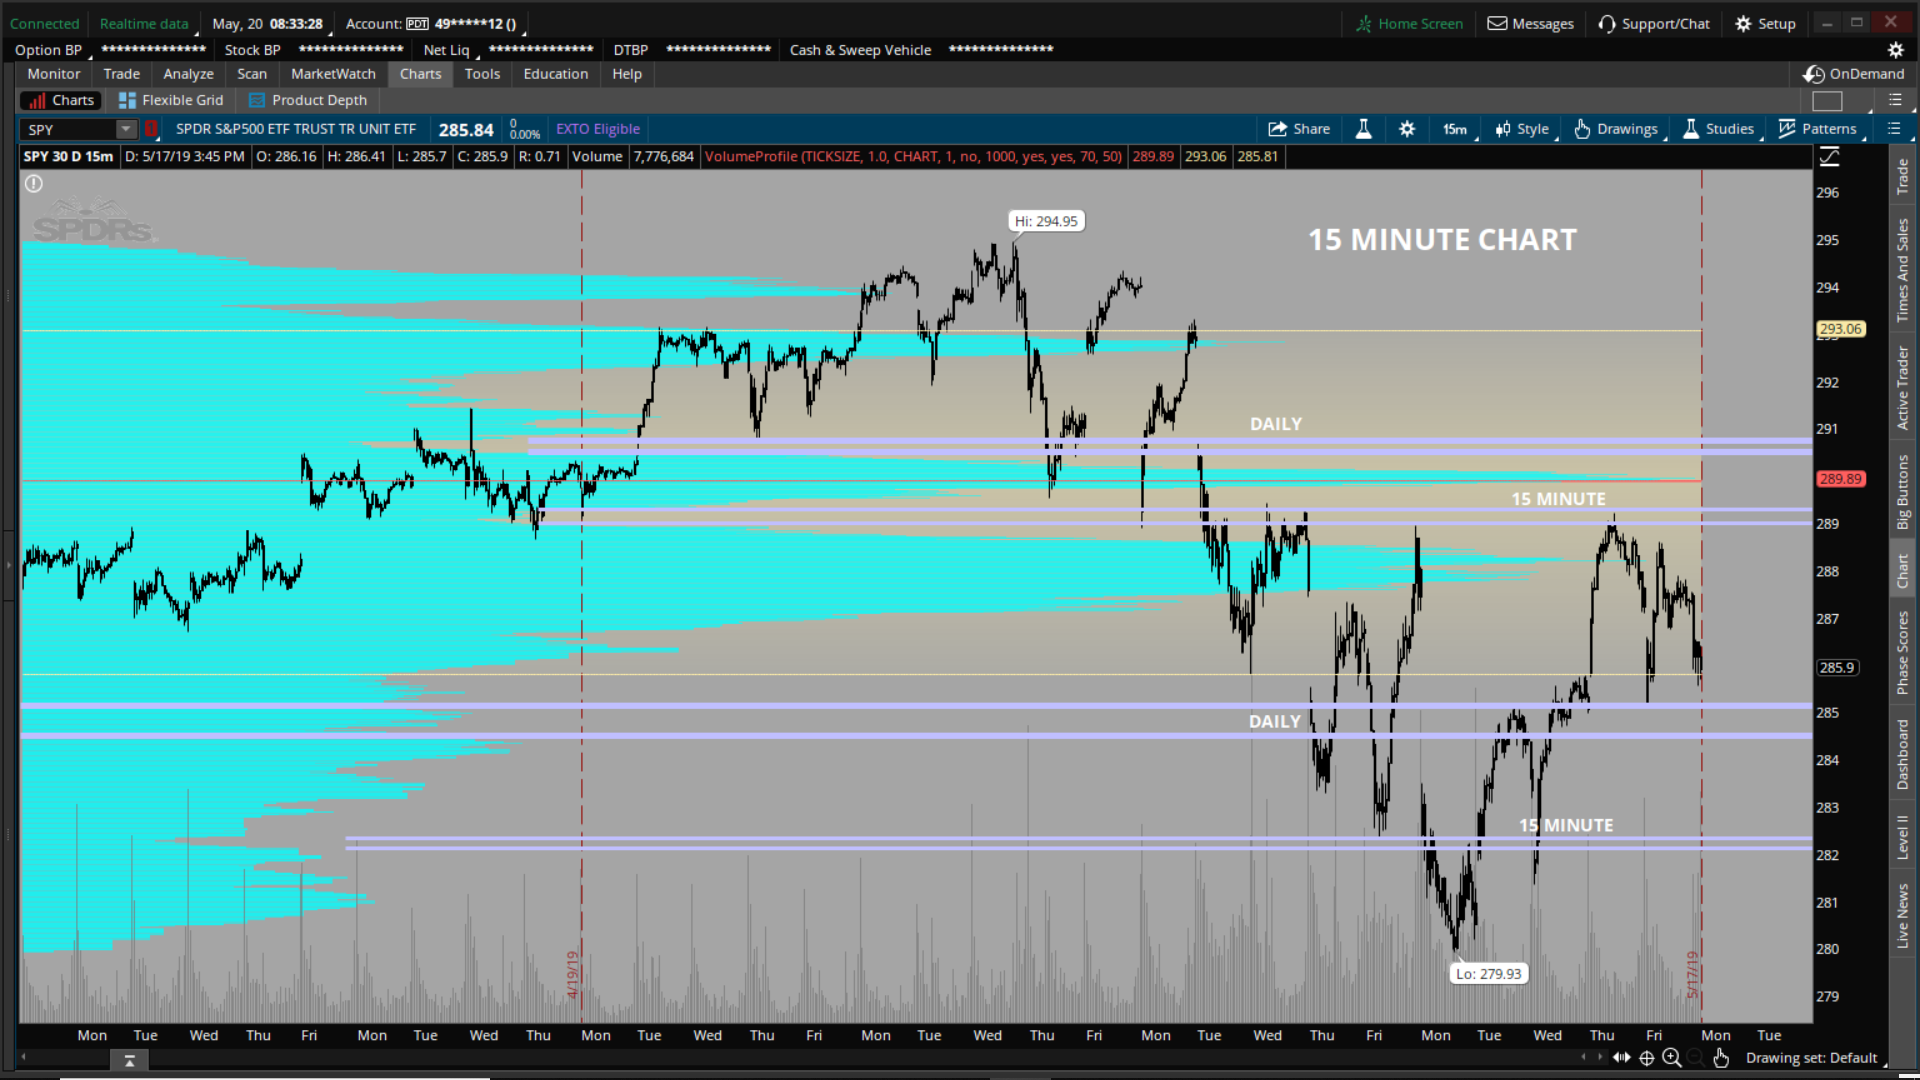Open the Times And Sales sidebar panel
Viewport: 1920px width, 1080px height.
1902,270
